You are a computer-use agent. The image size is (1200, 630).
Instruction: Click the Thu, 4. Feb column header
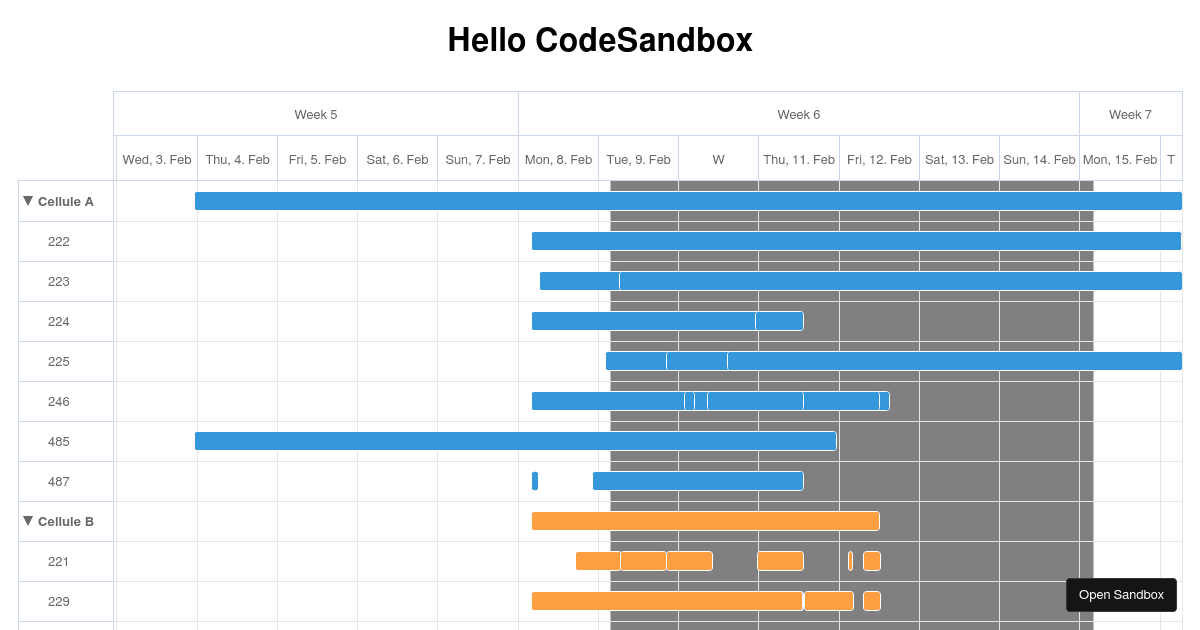[x=237, y=159]
